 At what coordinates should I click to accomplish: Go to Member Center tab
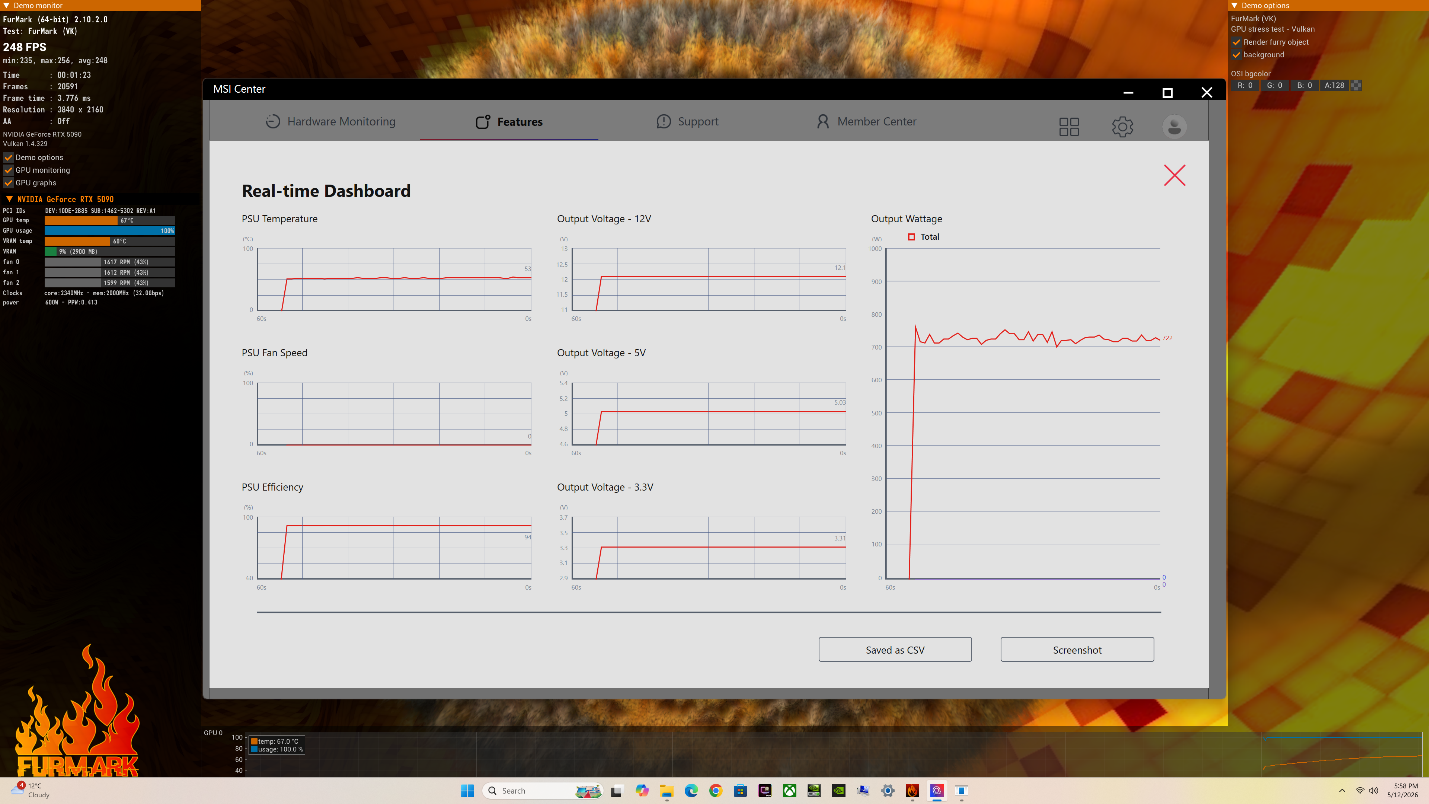tap(866, 122)
